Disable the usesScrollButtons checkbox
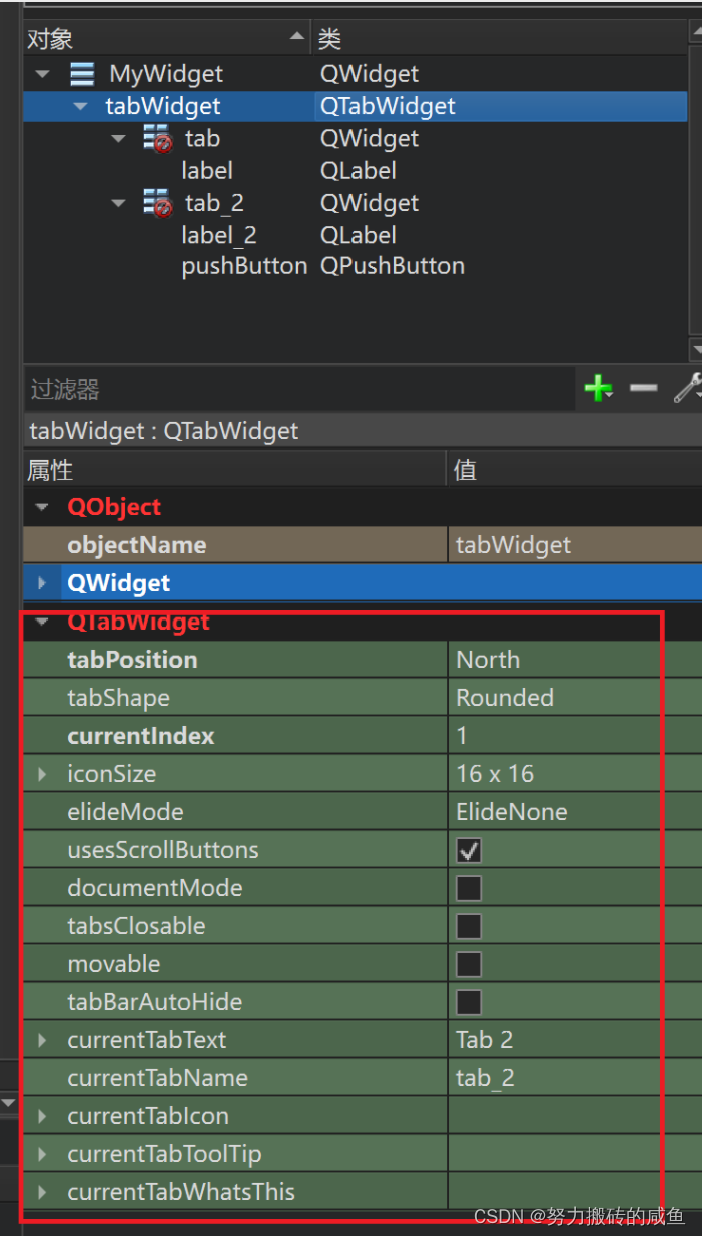The width and height of the screenshot is (702, 1236). click(468, 850)
